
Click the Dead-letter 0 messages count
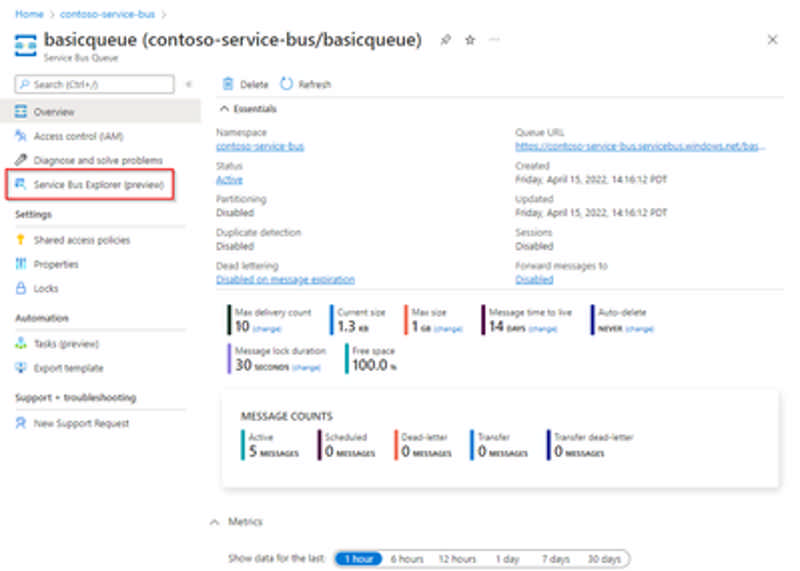[423, 444]
